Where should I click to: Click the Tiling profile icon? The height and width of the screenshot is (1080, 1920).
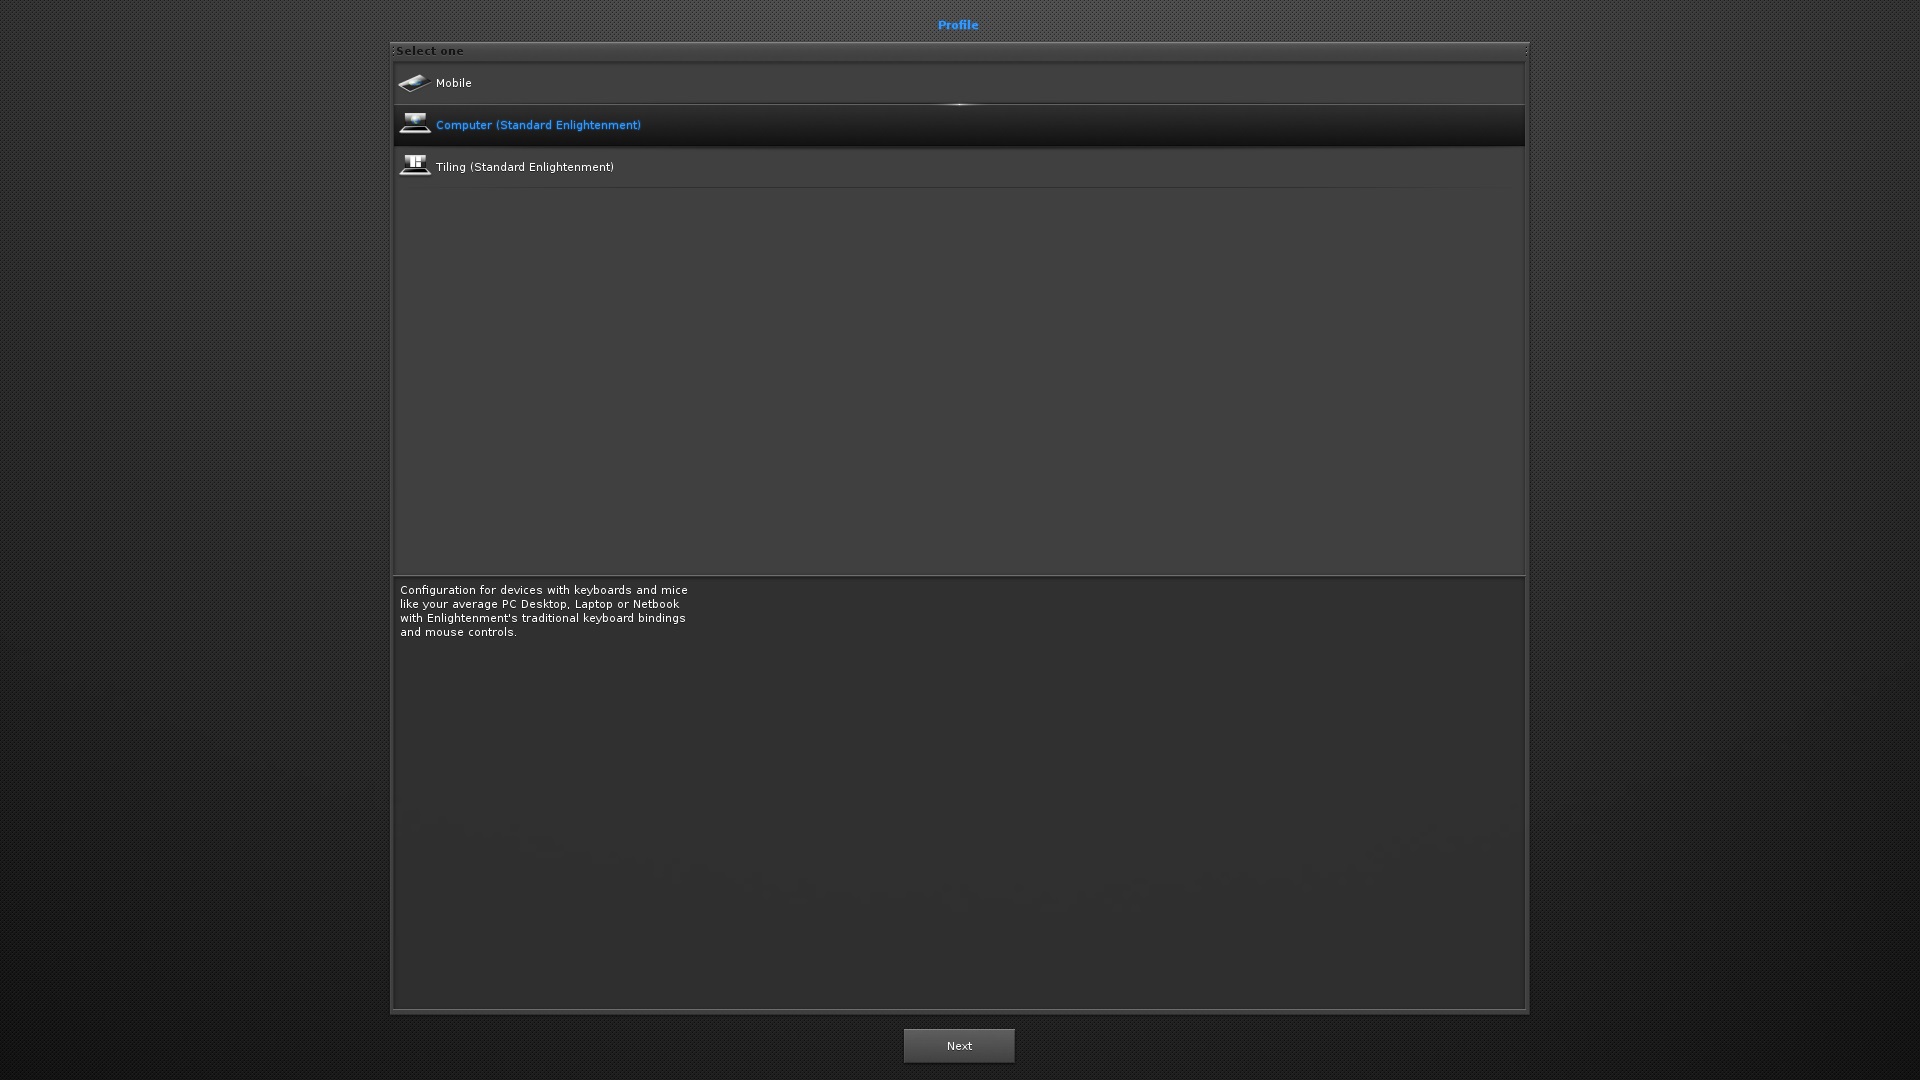pos(414,166)
